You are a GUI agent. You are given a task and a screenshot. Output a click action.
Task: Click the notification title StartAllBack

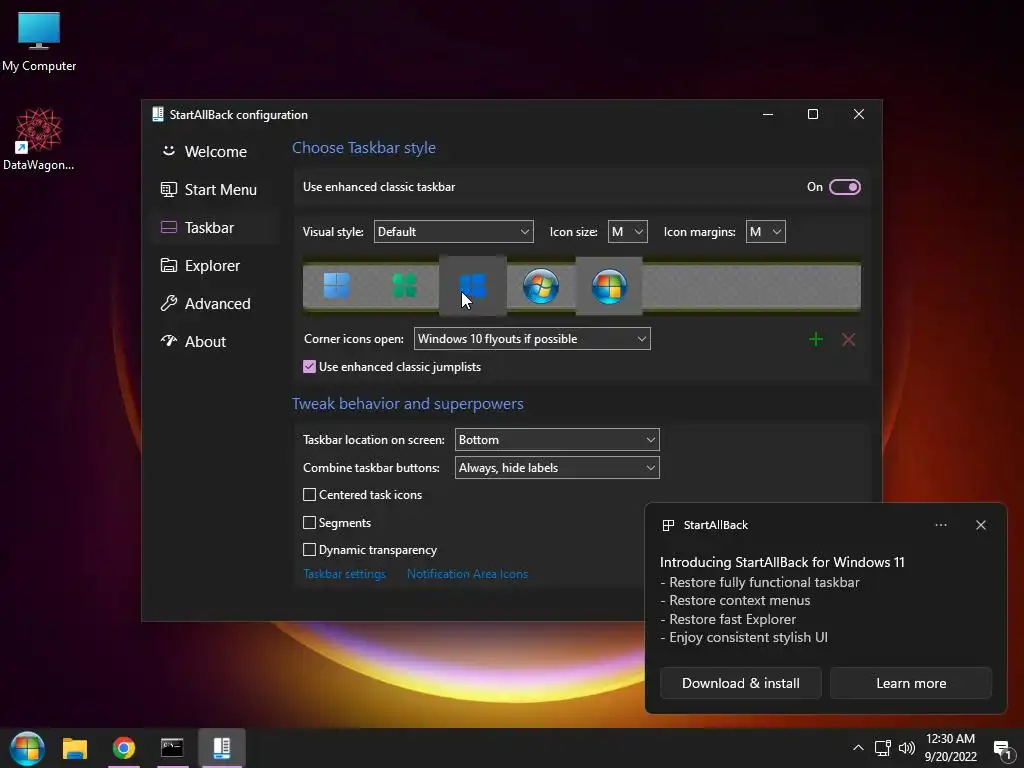click(716, 525)
